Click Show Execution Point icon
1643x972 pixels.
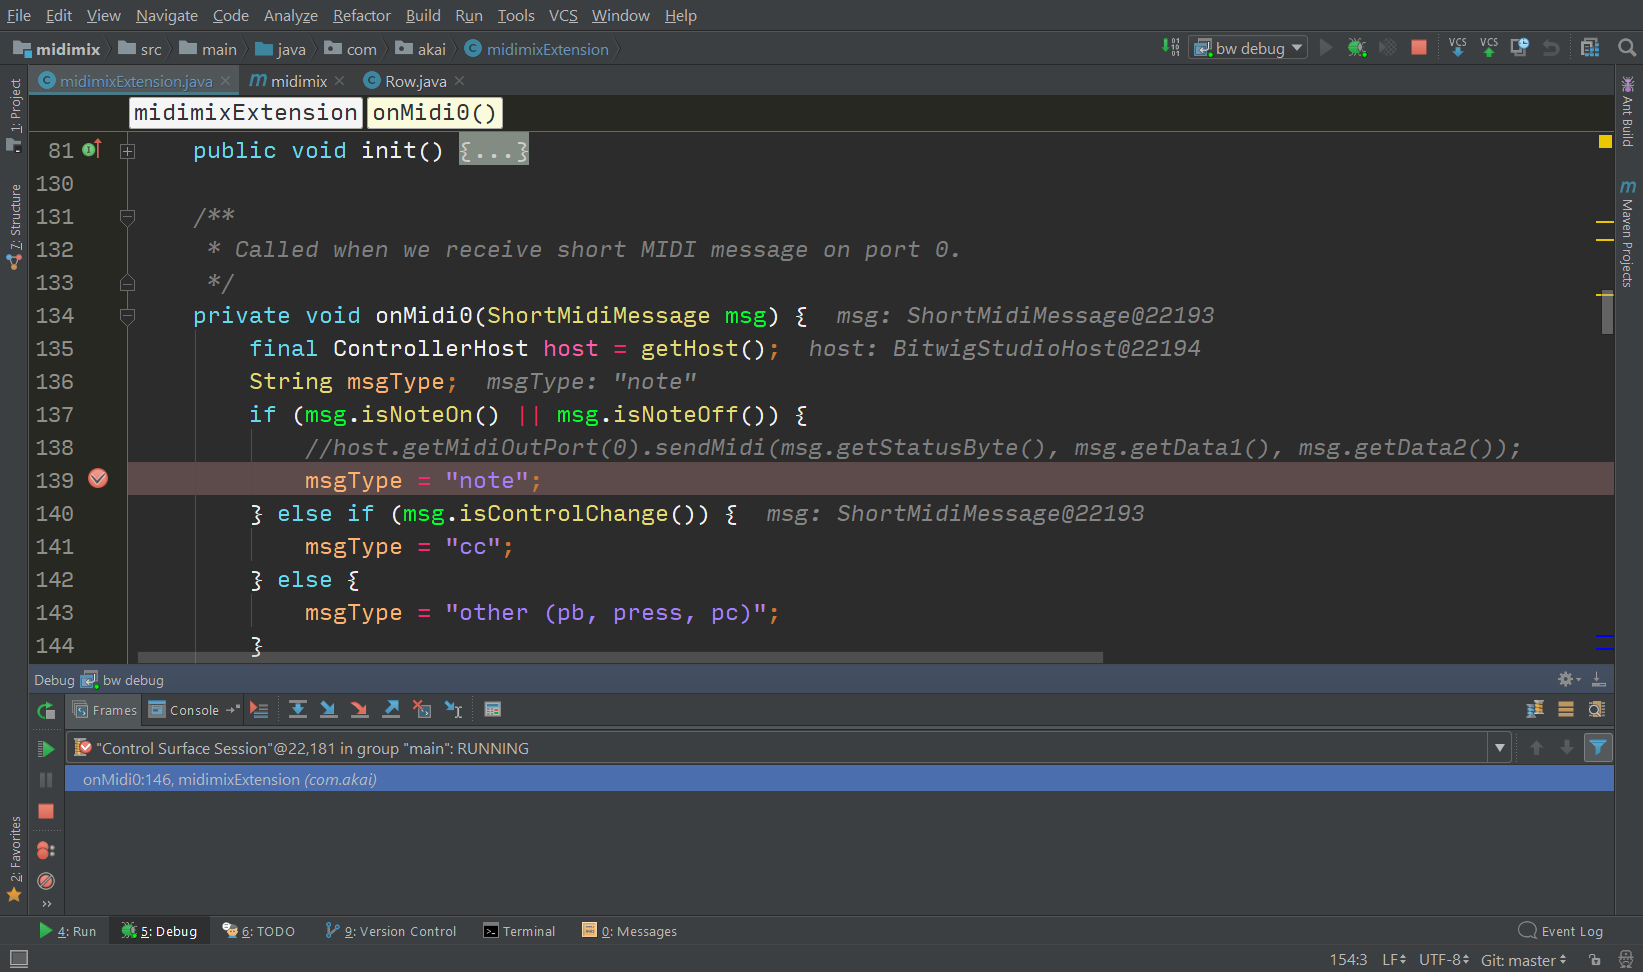pos(259,710)
